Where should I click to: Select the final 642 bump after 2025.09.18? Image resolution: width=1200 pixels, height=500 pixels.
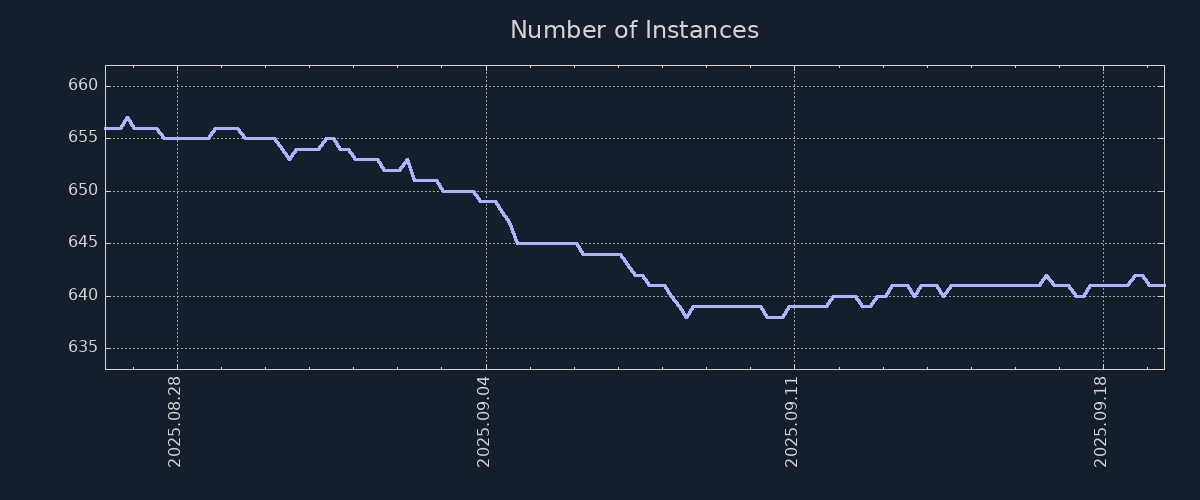click(x=1138, y=275)
